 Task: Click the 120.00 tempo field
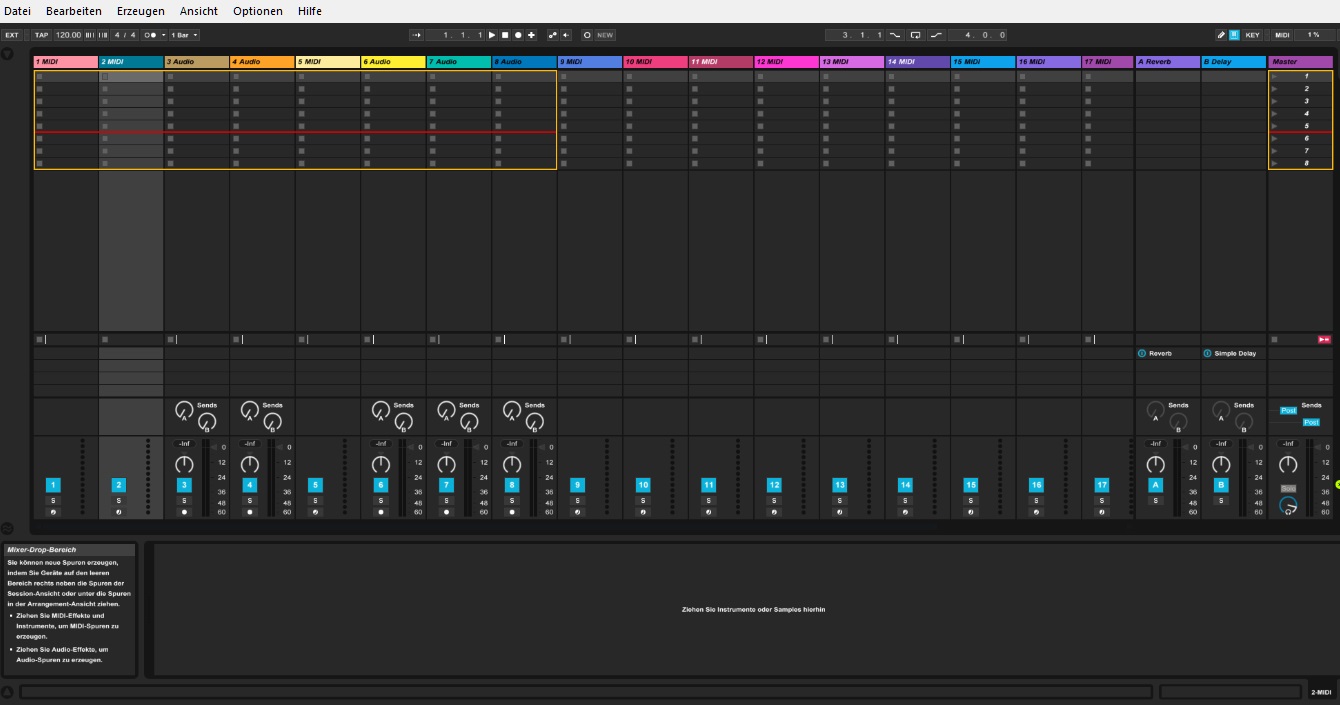click(68, 35)
